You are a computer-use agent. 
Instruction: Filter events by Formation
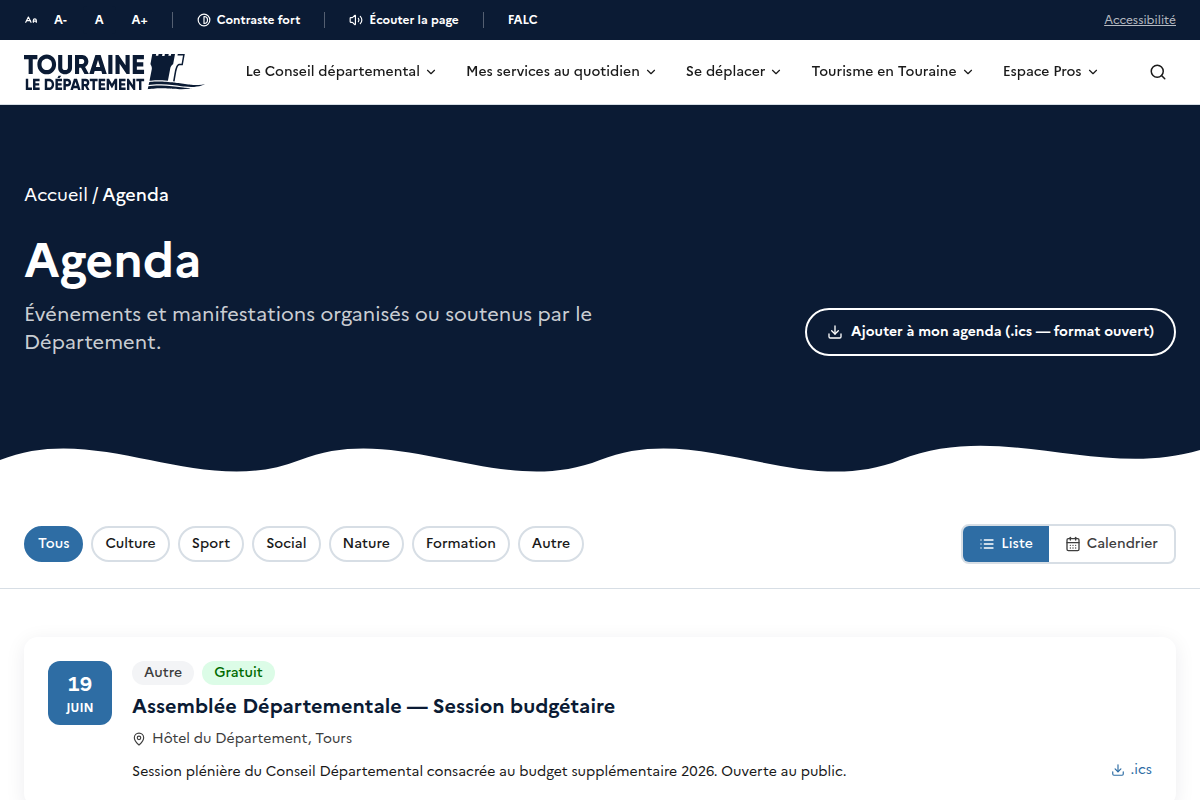coord(461,544)
